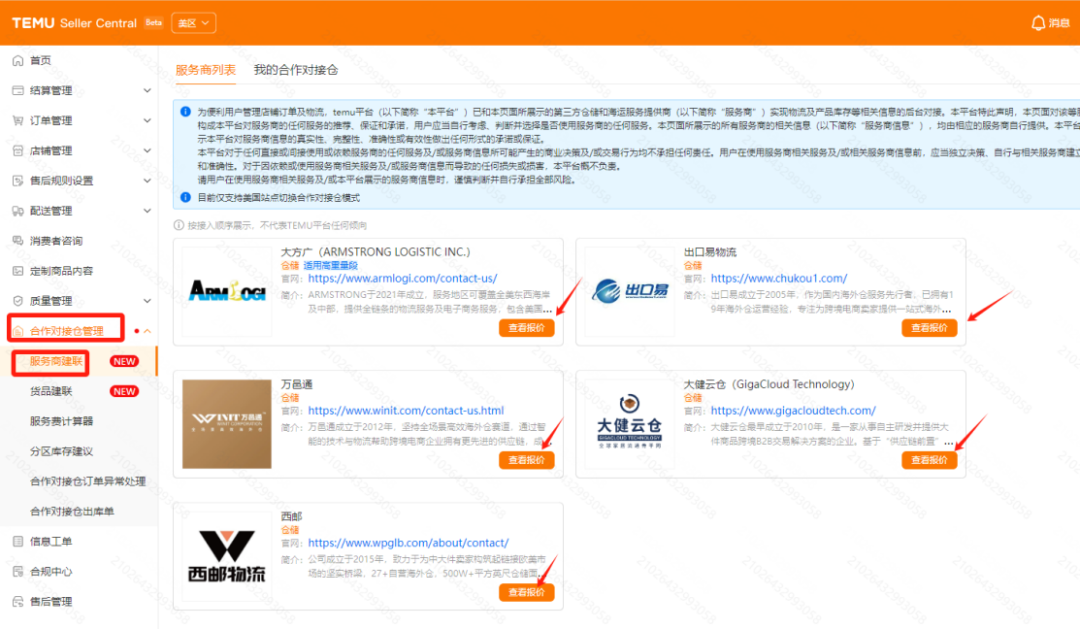1080x629 pixels.
Task: Click the 售后规则设置 icon
Action: [x=18, y=181]
